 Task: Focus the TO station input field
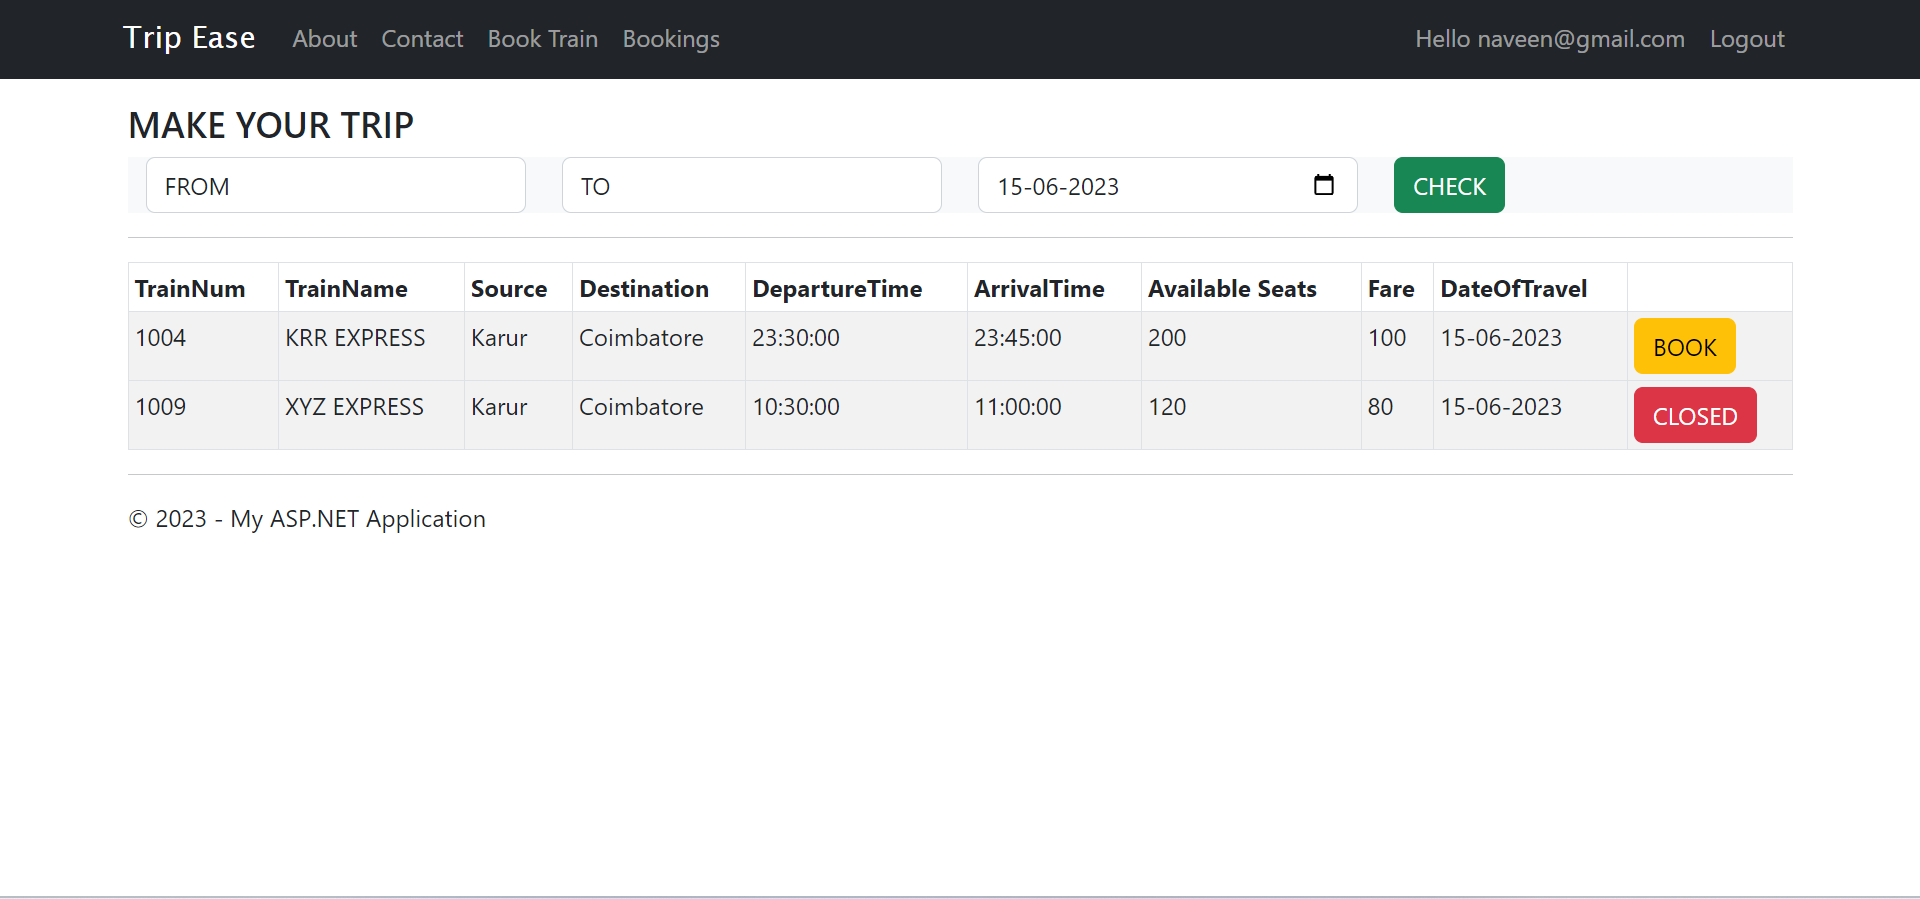752,185
